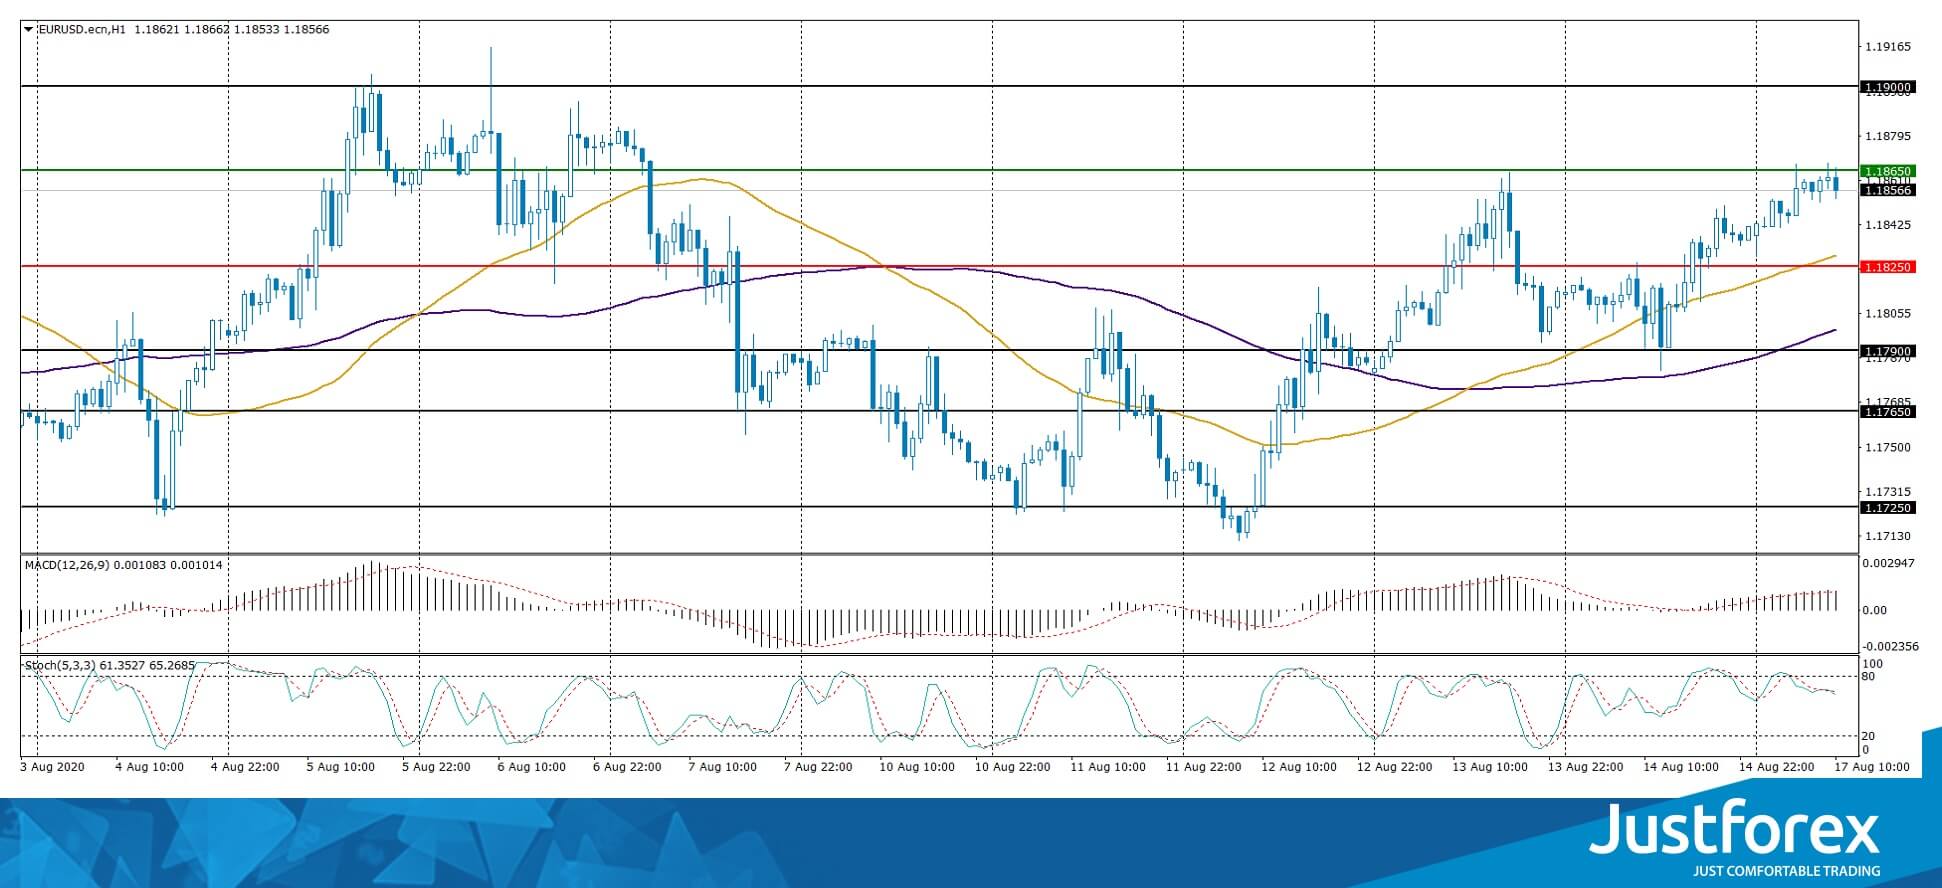Click the 1.17500 value on price axis
This screenshot has width=1942, height=888.
(1888, 447)
